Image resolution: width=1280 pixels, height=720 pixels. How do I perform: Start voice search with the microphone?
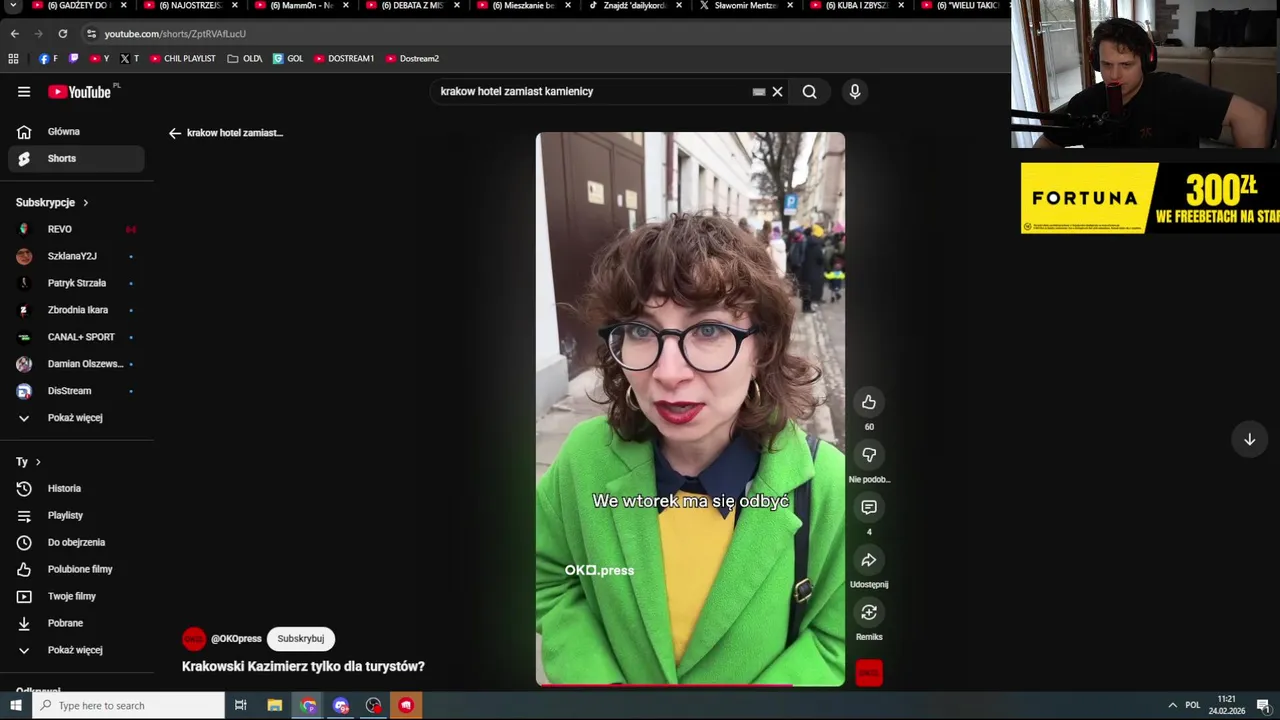click(855, 92)
